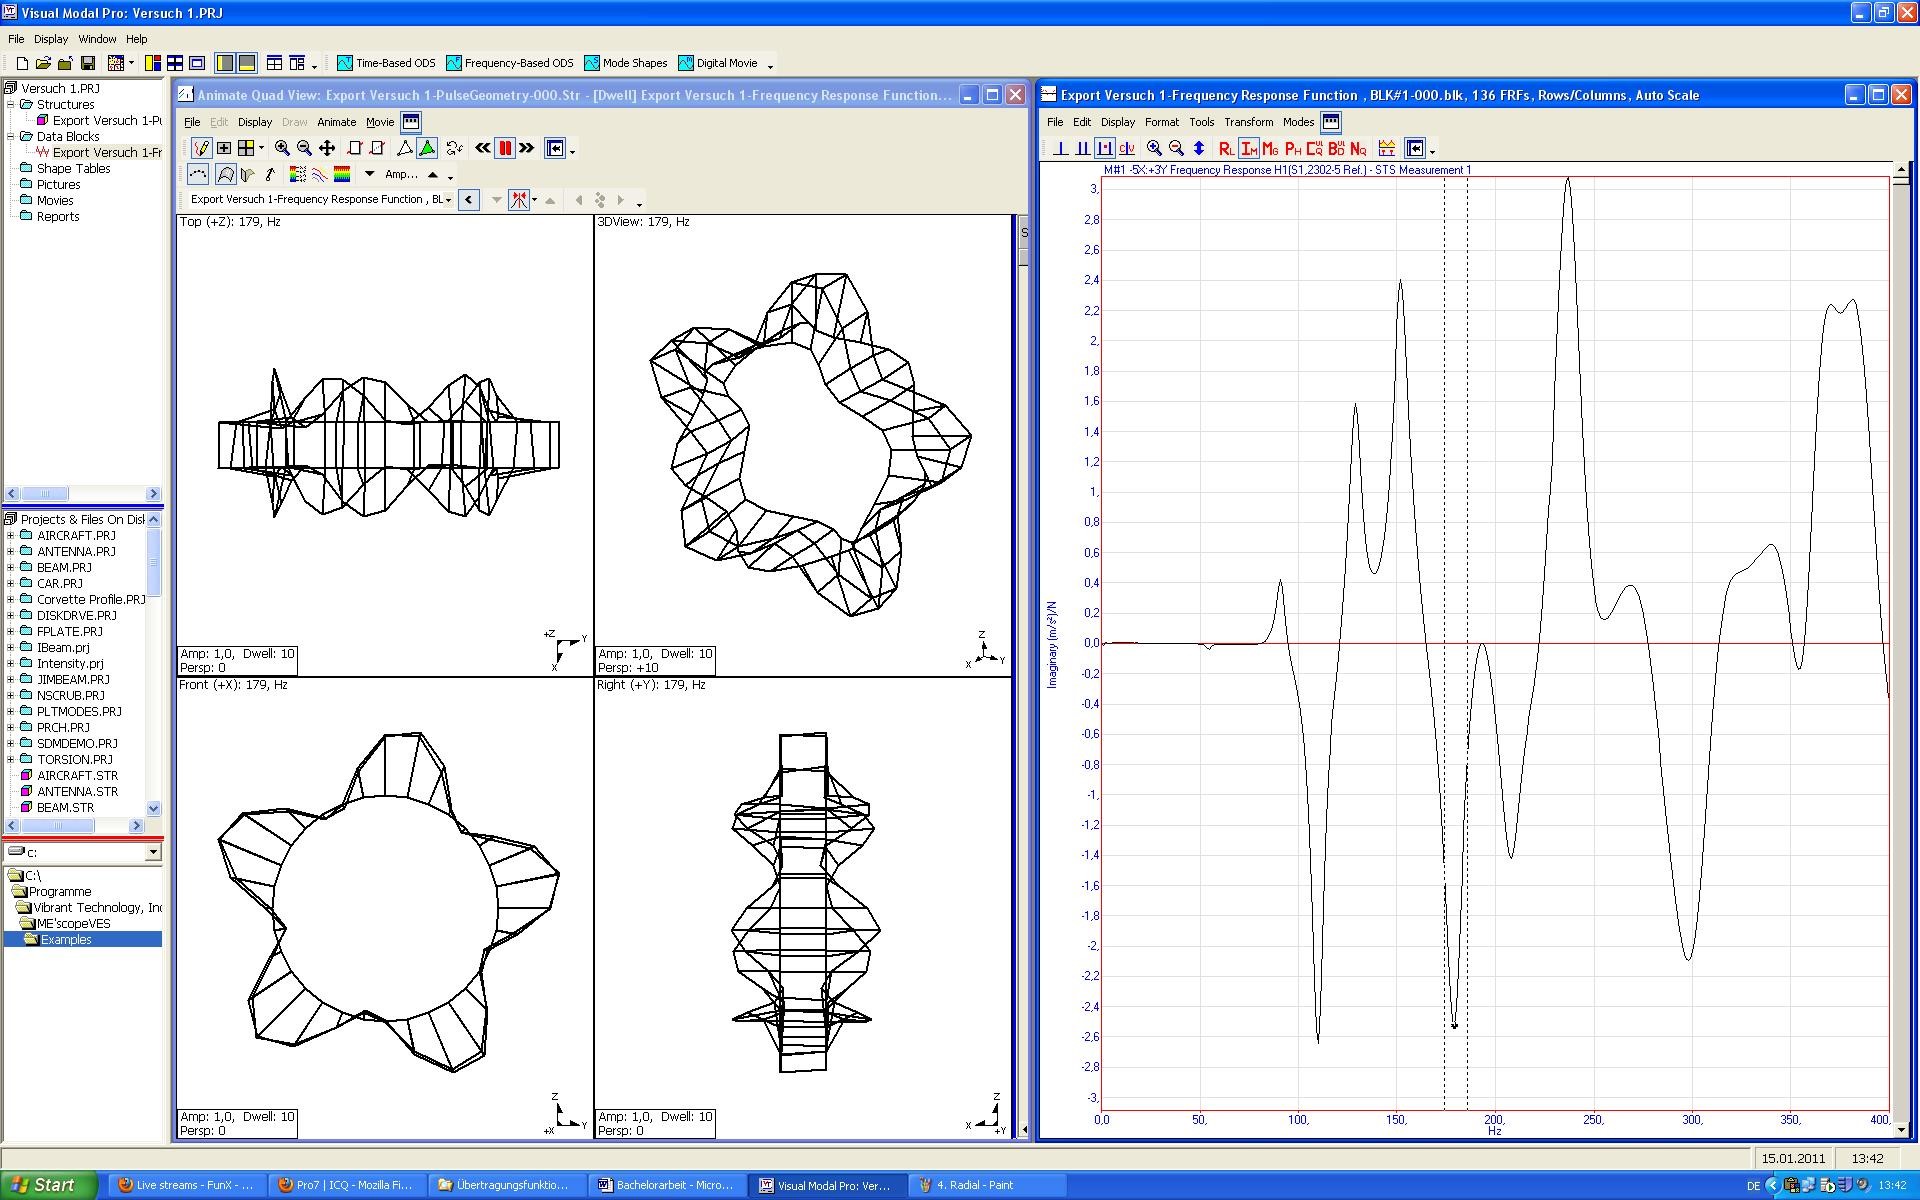Show Magnitude with the MG icon

tap(1271, 148)
